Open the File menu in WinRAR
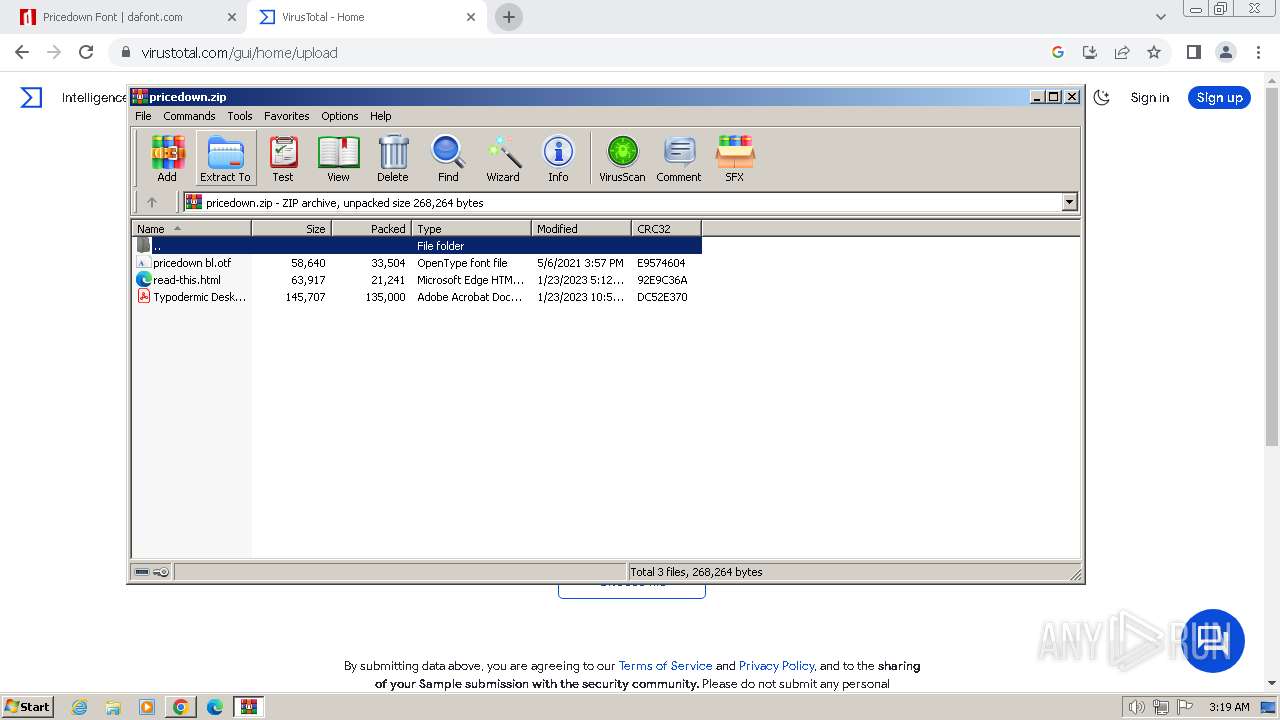This screenshot has height=720, width=1280. (143, 116)
